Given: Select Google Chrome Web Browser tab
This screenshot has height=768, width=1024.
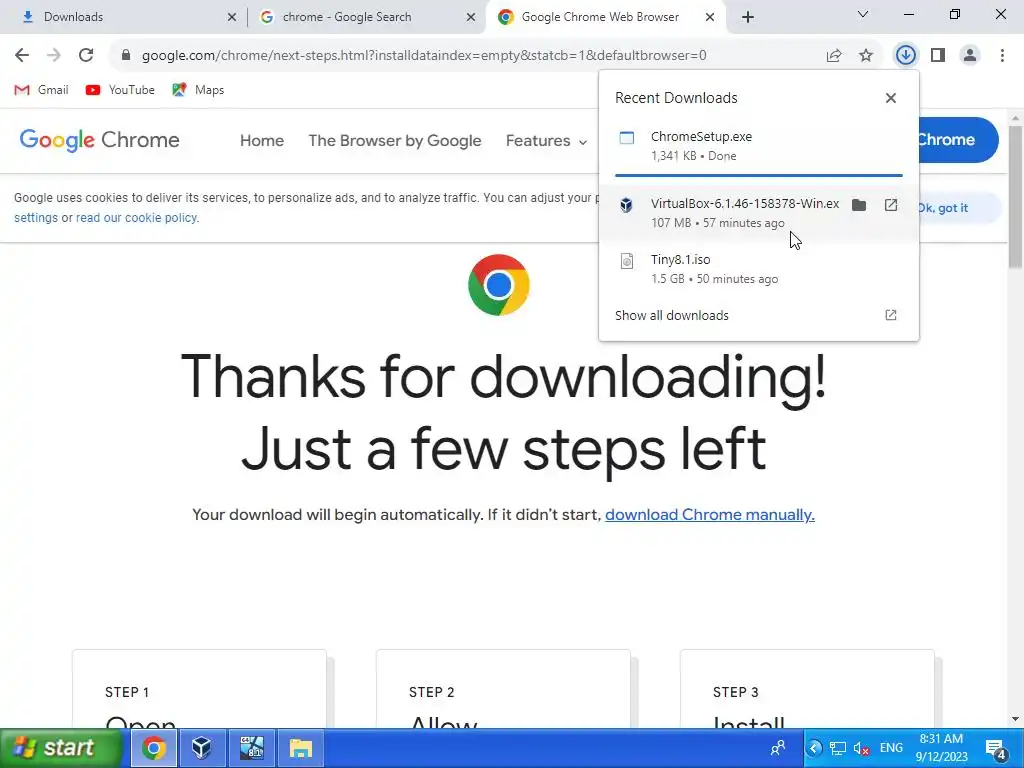Looking at the screenshot, I should coord(604,17).
